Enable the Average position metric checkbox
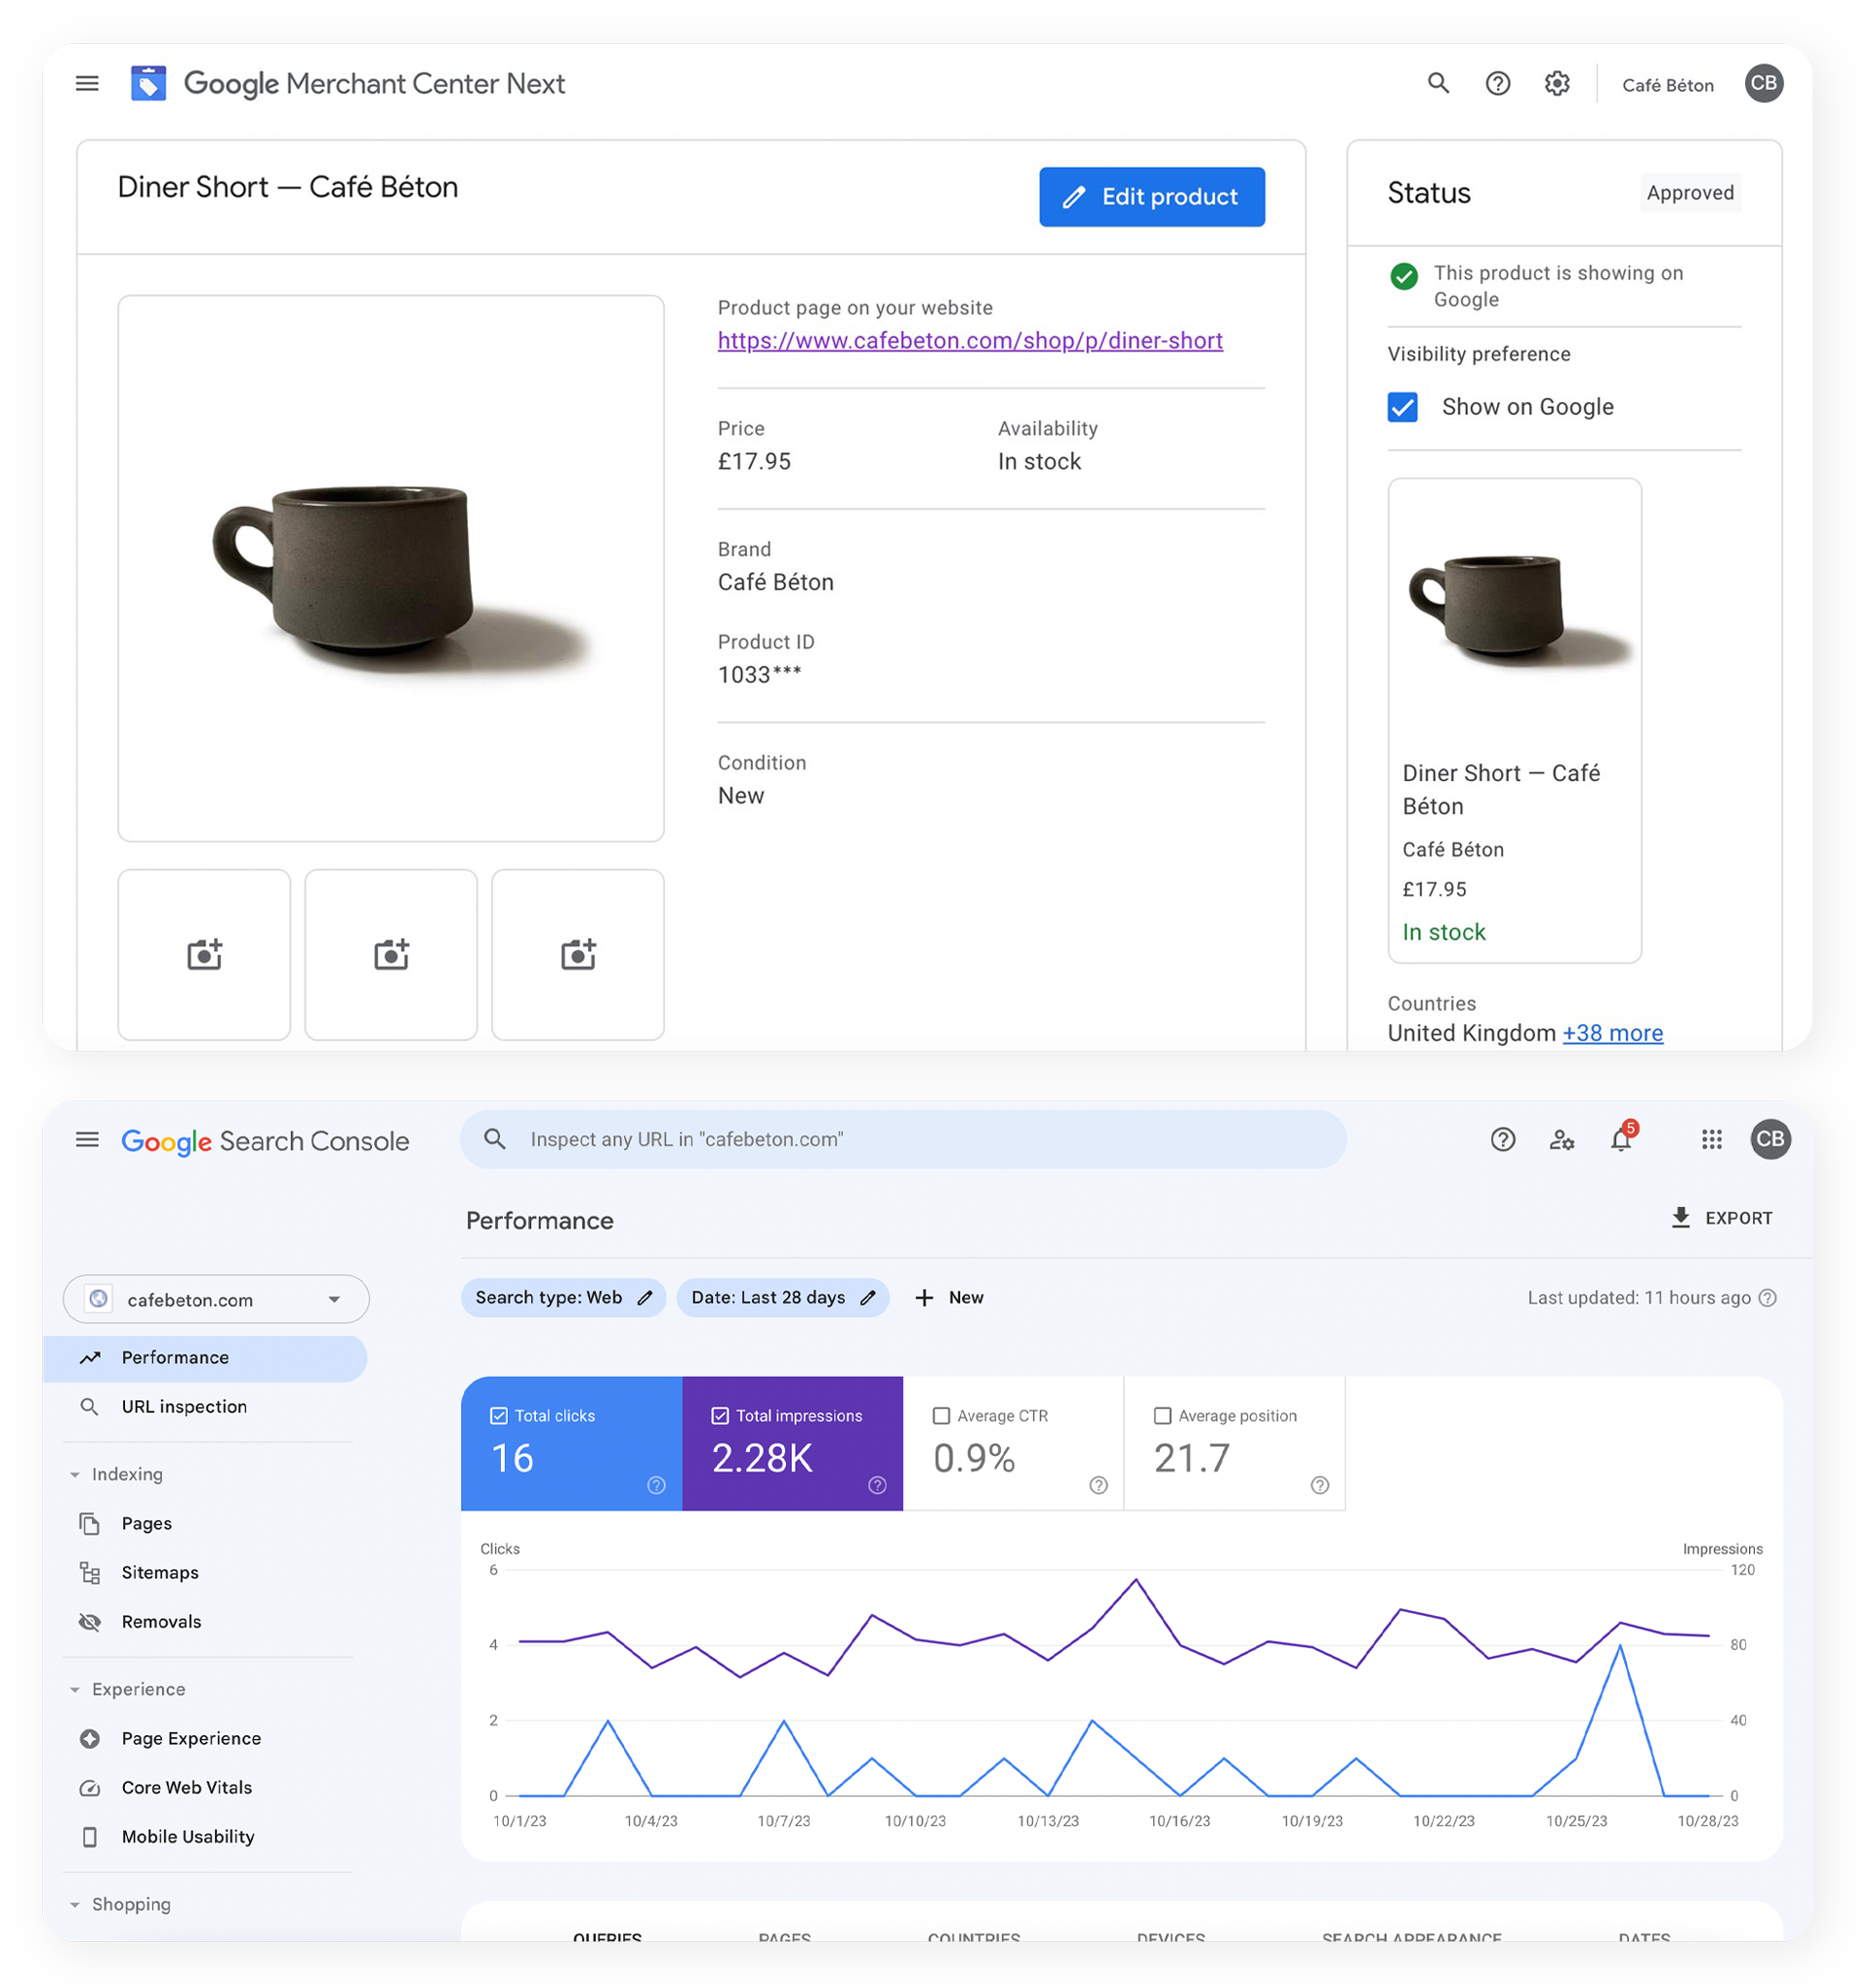The image size is (1875, 1988). click(x=1162, y=1416)
